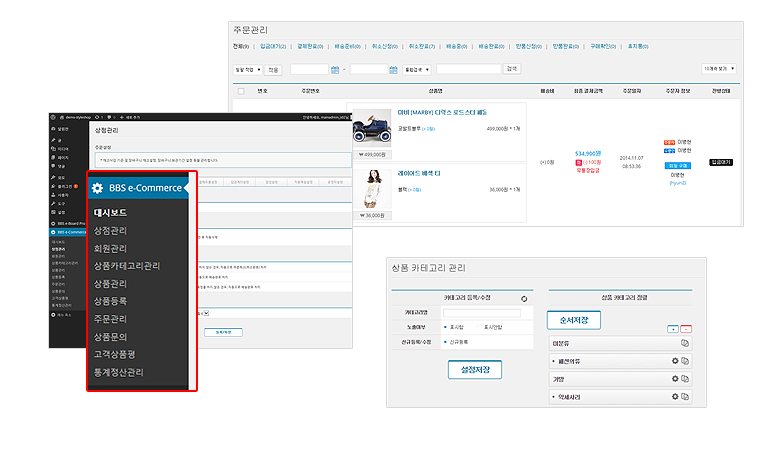The image size is (760, 454).
Task: Click woman in white top product thumbnail
Action: 372,189
